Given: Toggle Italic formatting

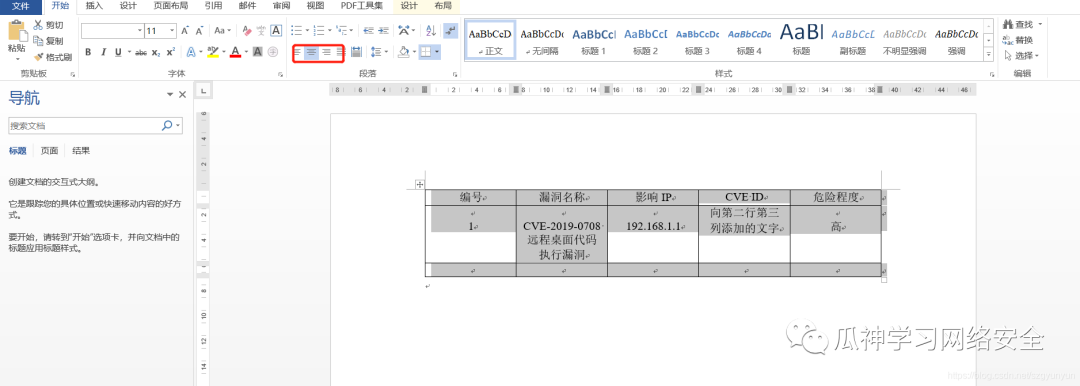Looking at the screenshot, I should tap(103, 52).
